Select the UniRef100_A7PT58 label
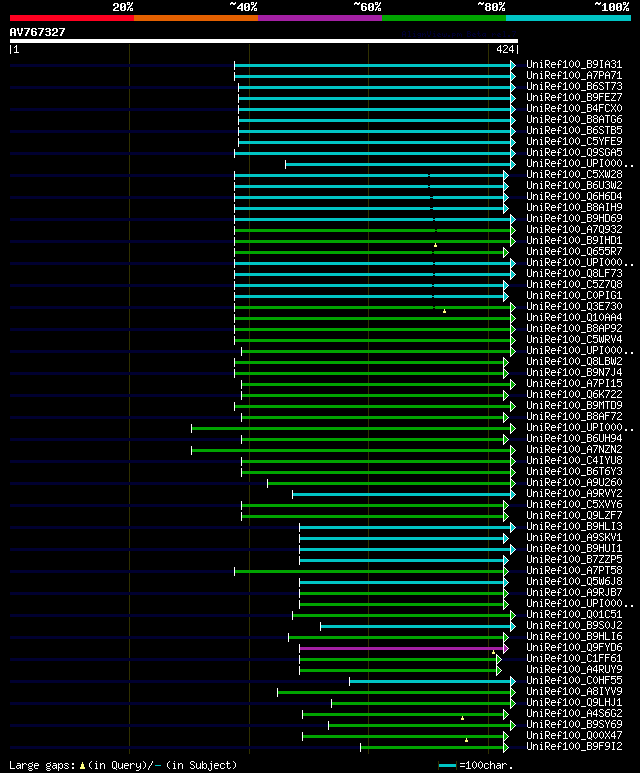 (574, 570)
